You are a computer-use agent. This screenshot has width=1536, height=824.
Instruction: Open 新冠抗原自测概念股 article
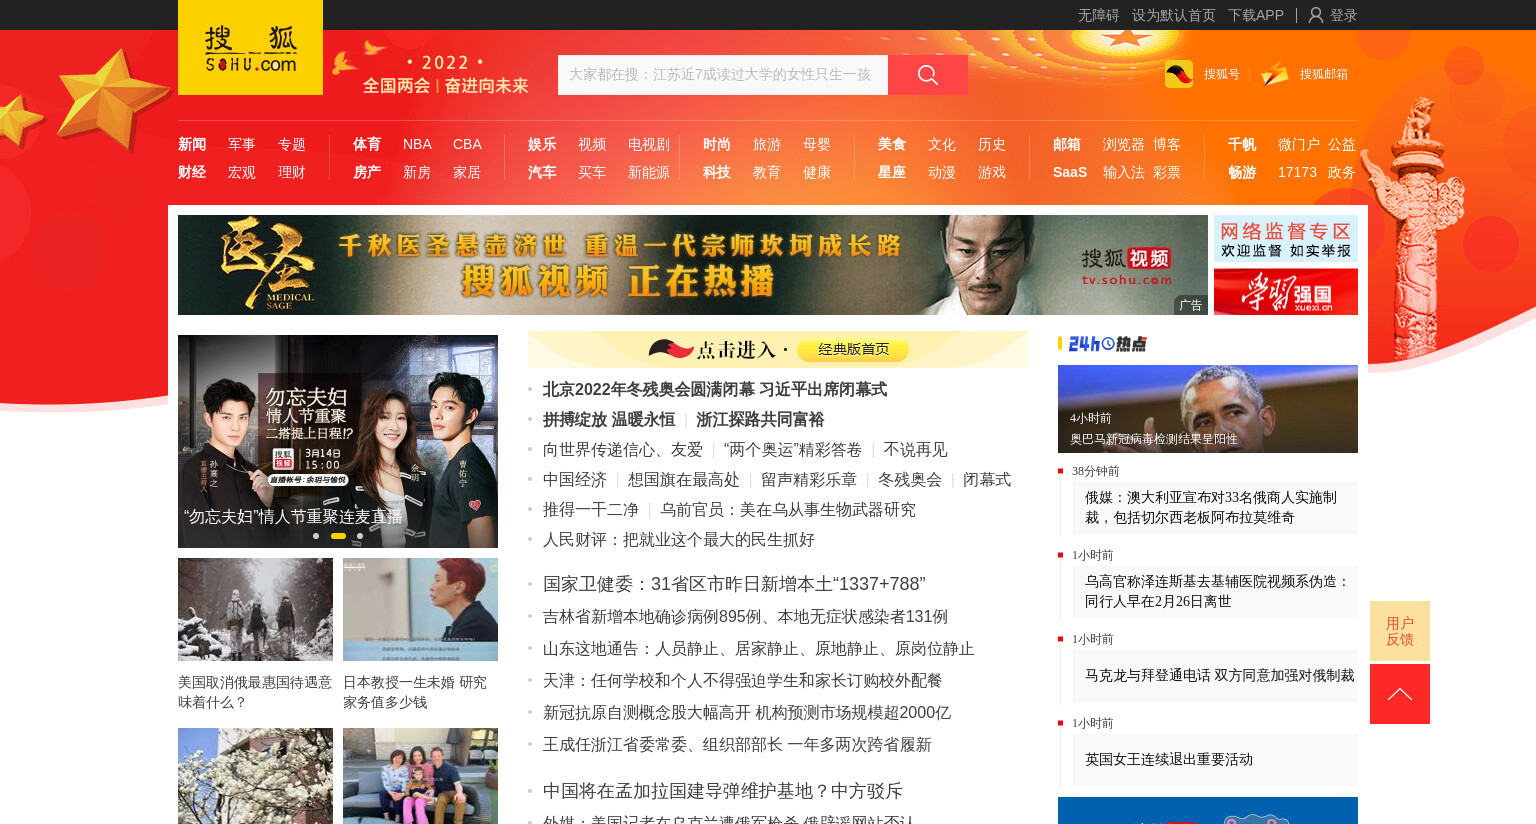747,712
